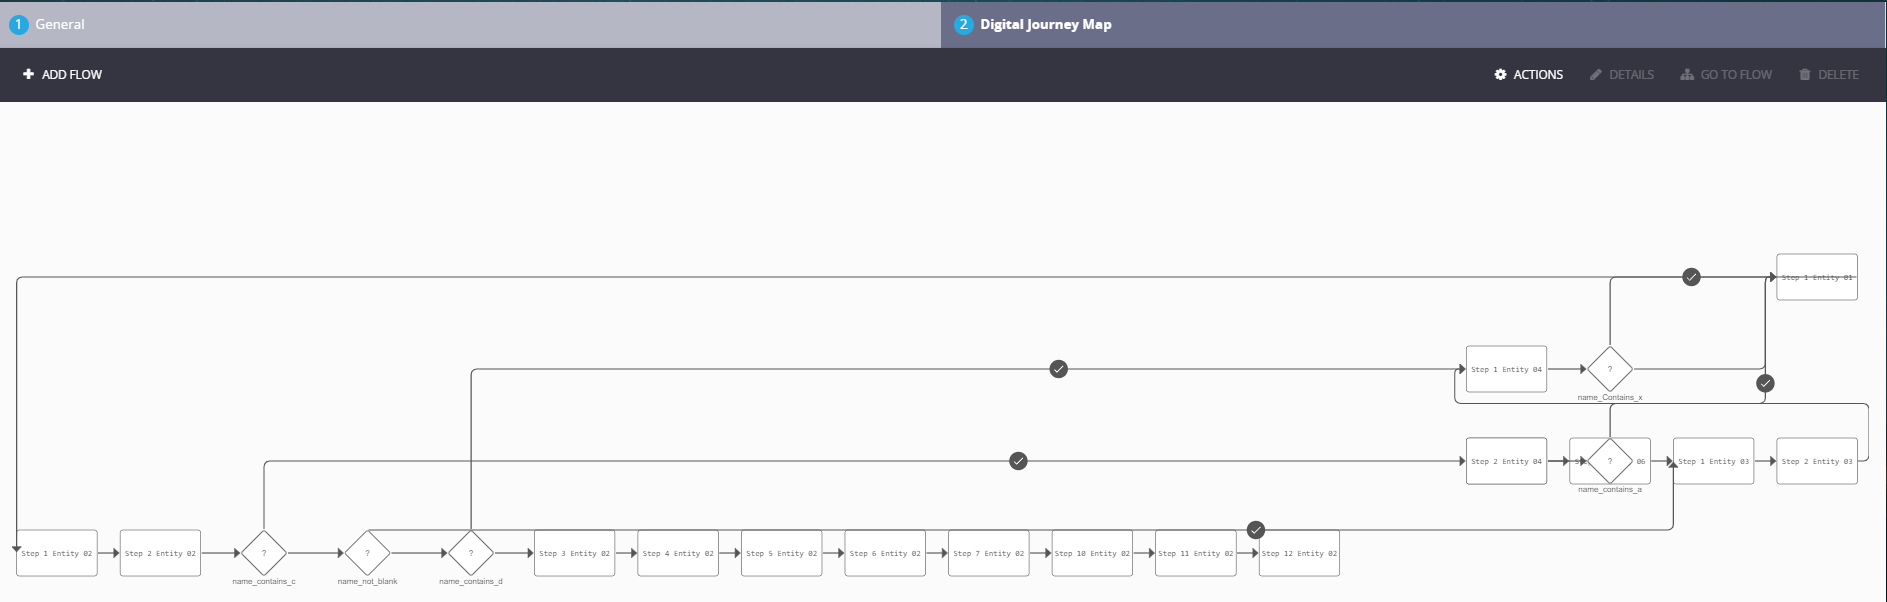Click checkmark on connector into Step 1 Entity 04

pos(1059,369)
